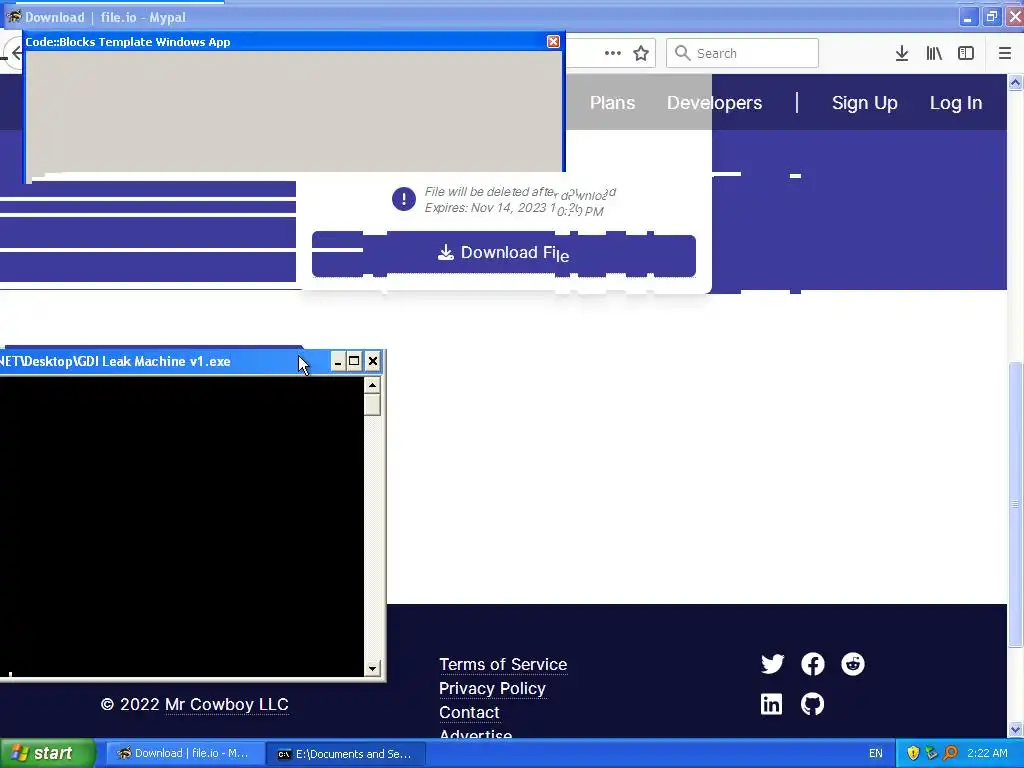Click the browser page scrollbar thumb
The width and height of the screenshot is (1024, 768).
(x=1015, y=503)
